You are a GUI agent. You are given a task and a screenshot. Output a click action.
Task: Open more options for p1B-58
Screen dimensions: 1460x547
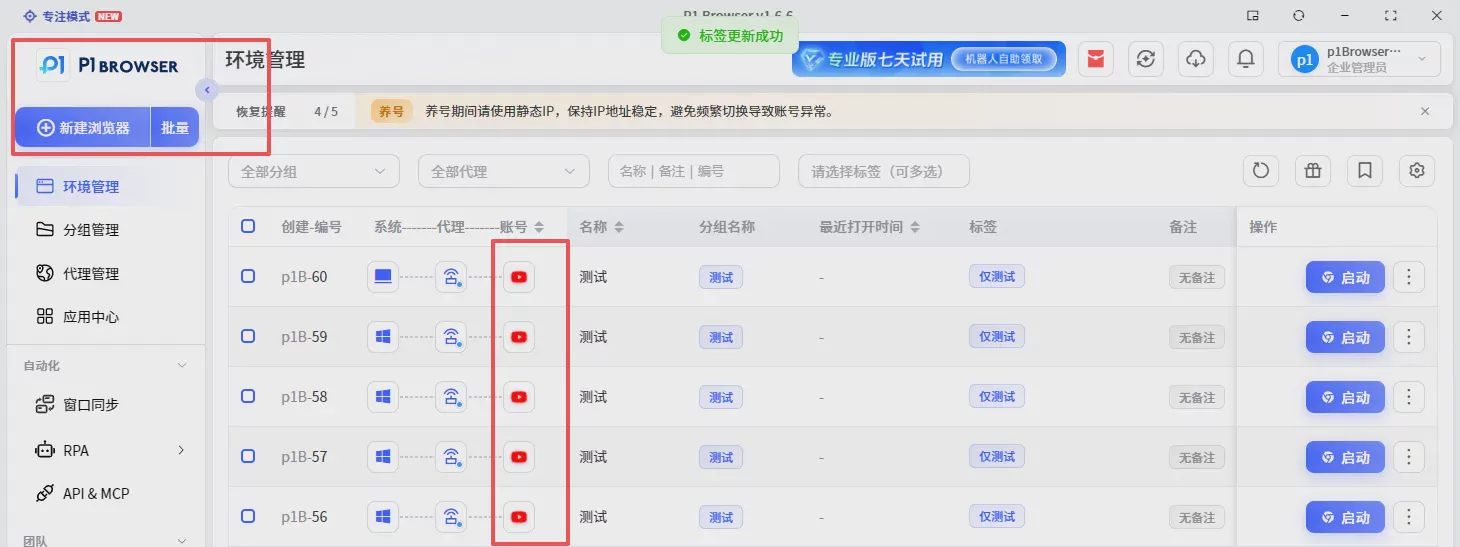pos(1409,397)
